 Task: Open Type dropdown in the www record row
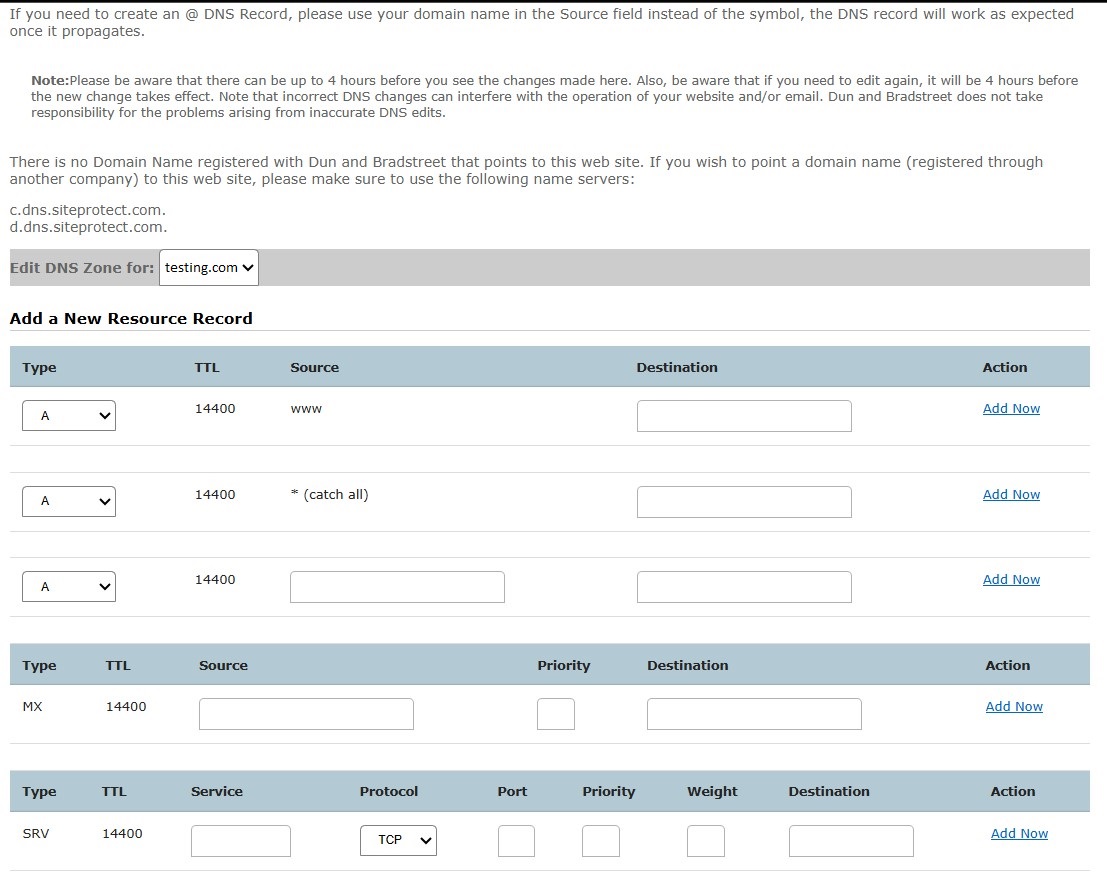point(69,416)
